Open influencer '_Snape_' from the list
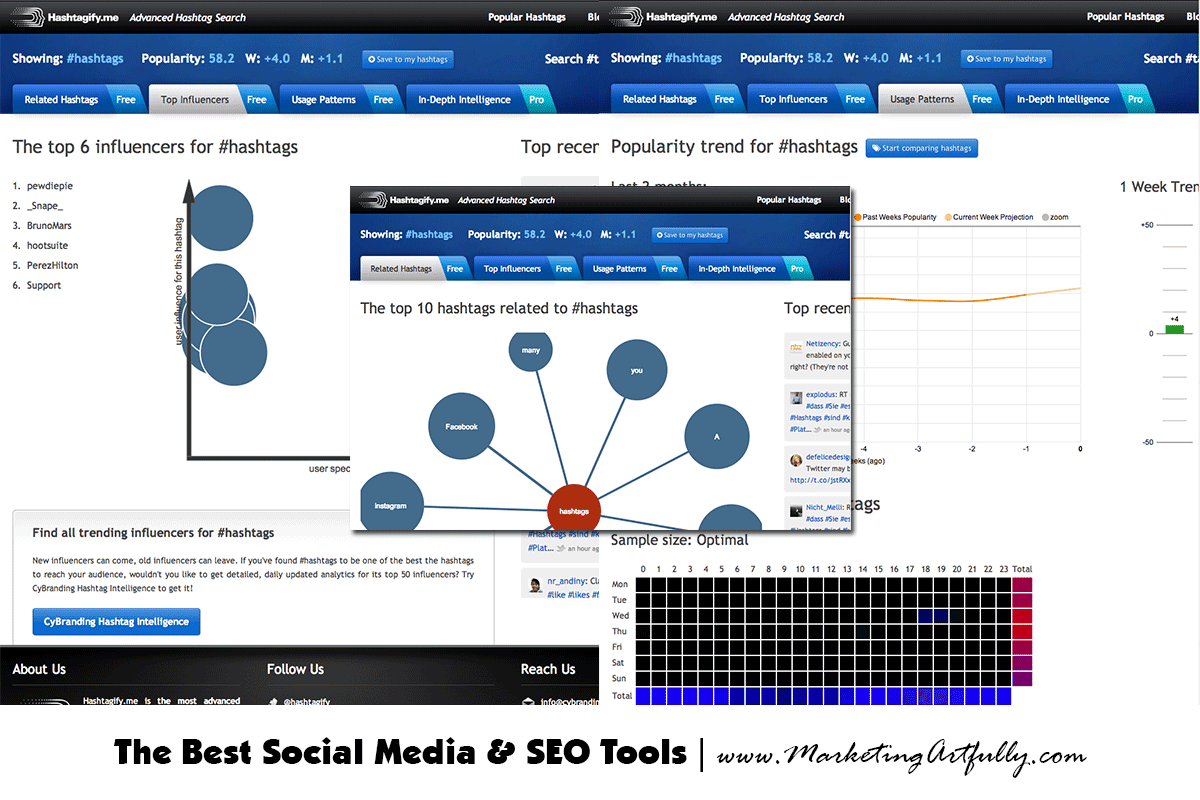 pos(45,206)
